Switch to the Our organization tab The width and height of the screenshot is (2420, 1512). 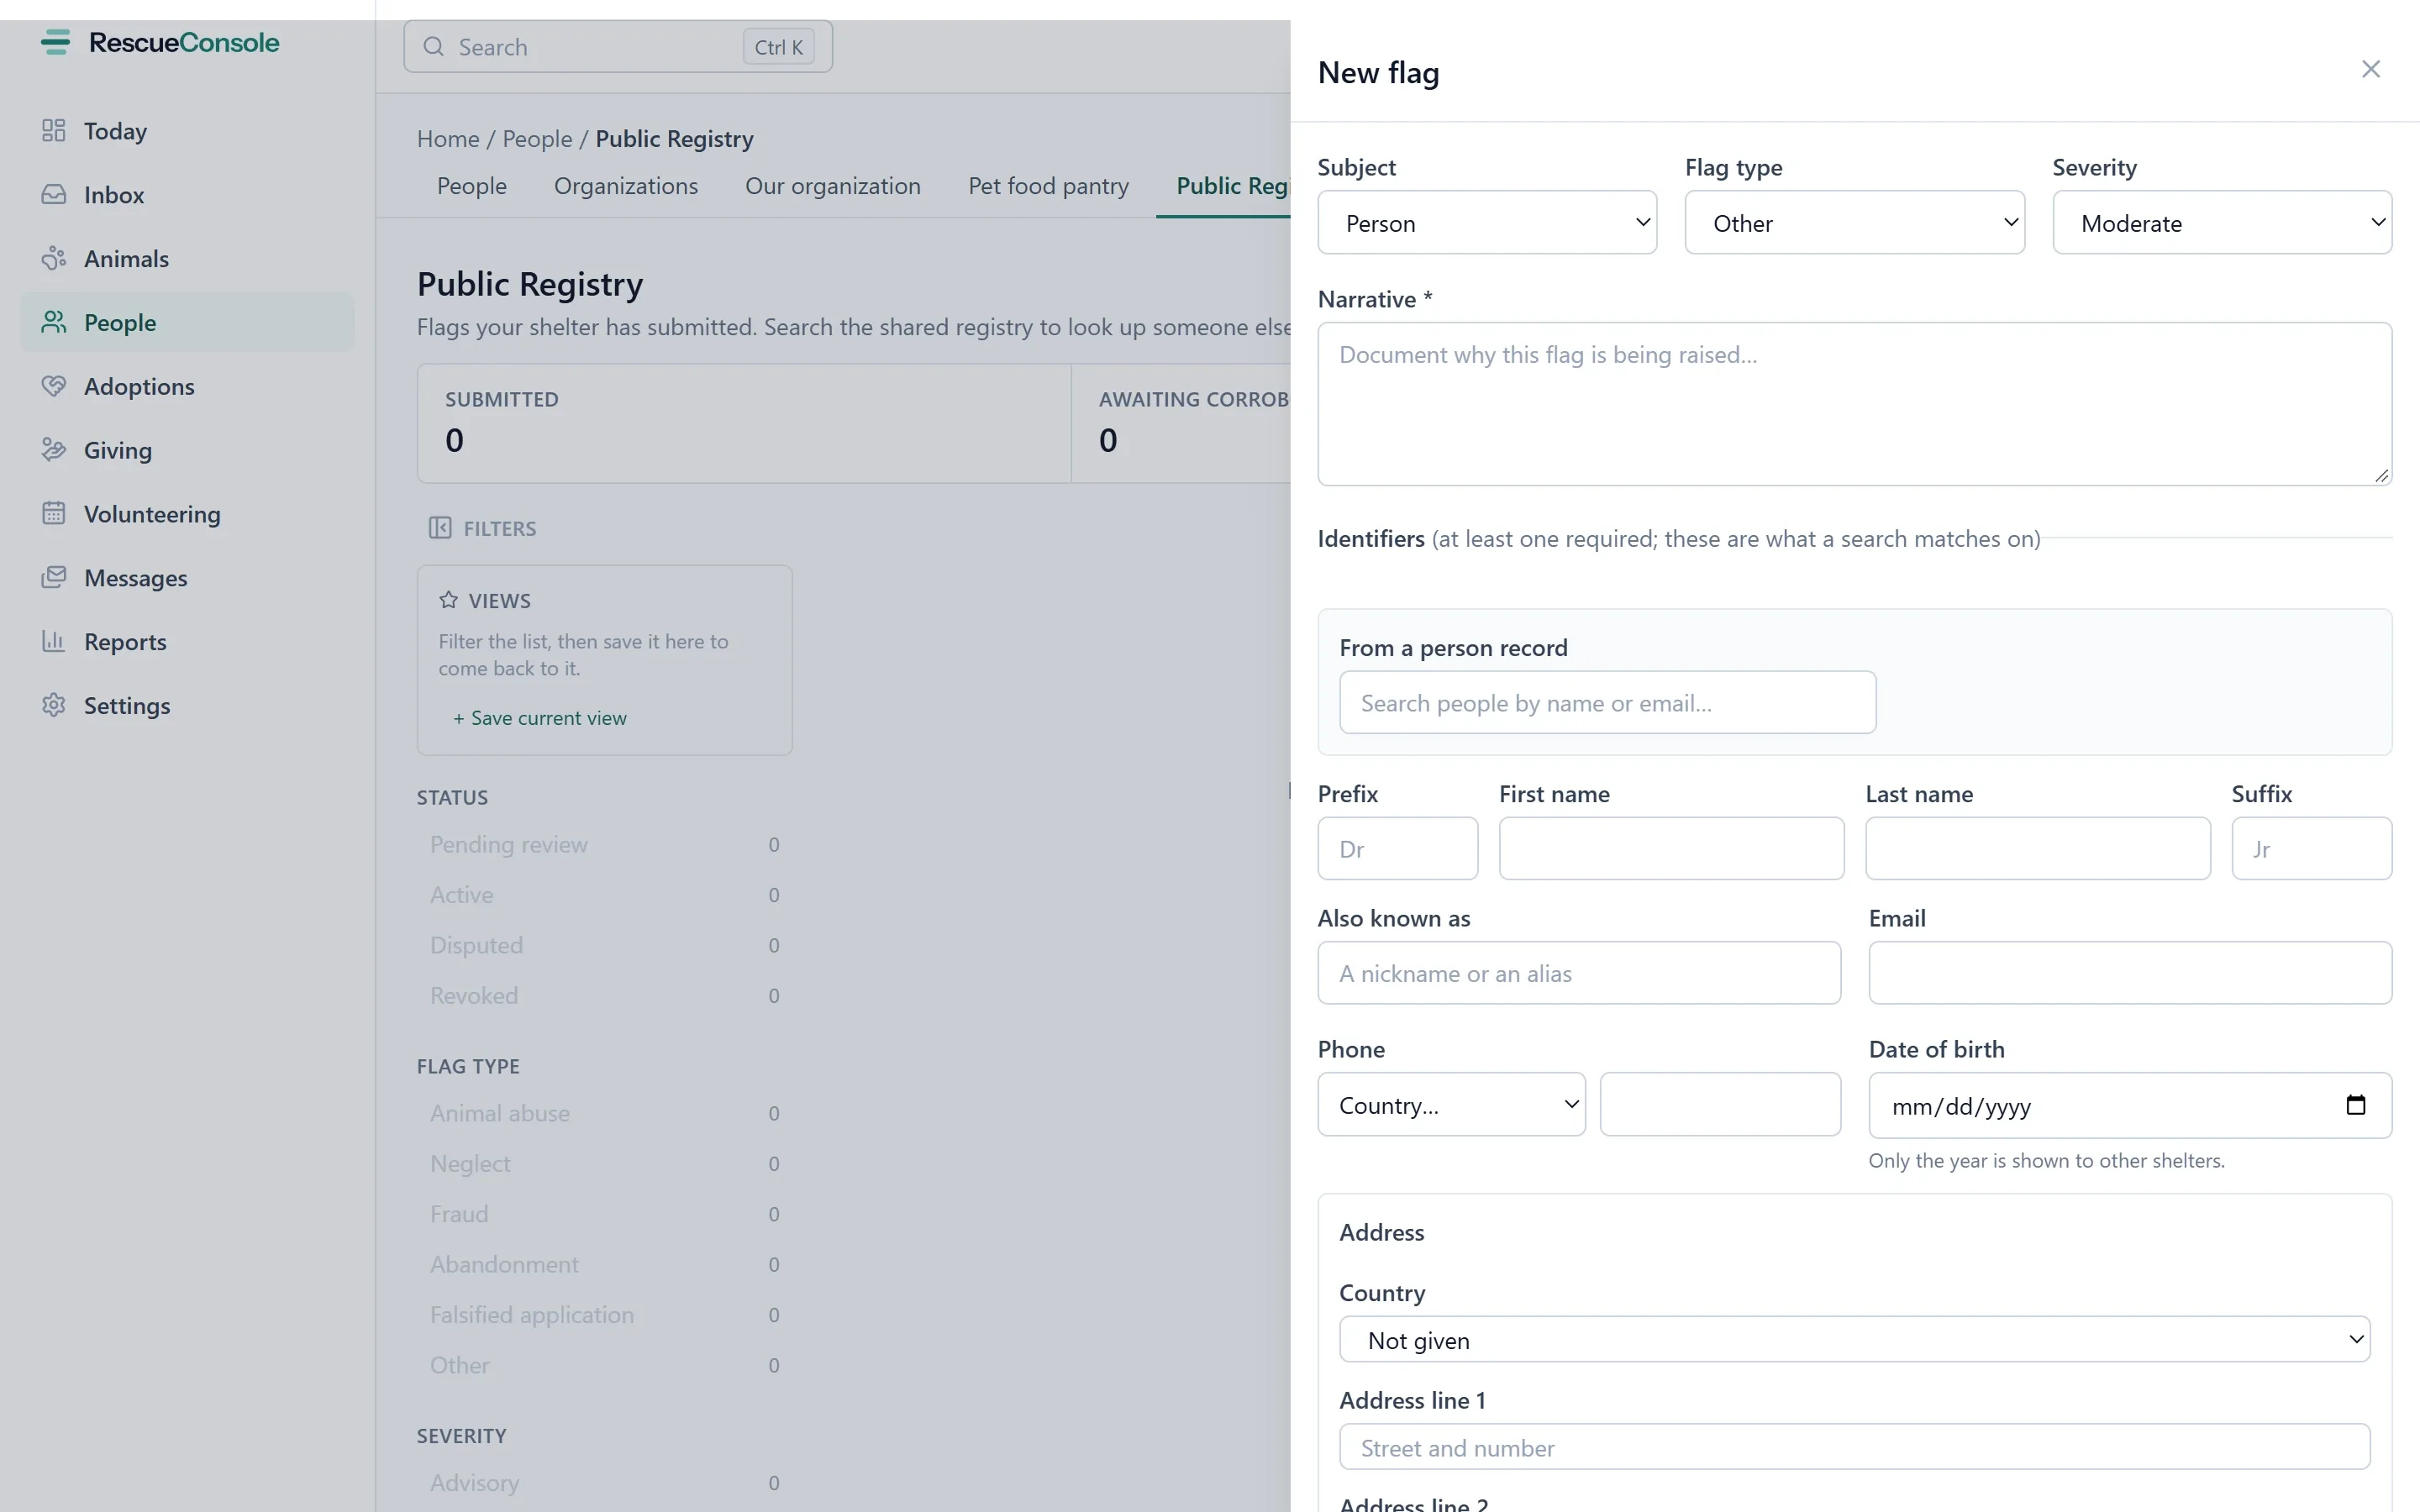[833, 186]
